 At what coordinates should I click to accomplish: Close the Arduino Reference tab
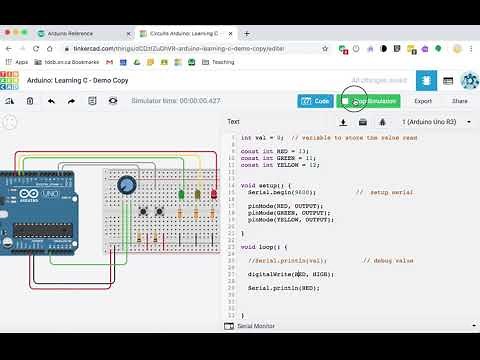129,34
